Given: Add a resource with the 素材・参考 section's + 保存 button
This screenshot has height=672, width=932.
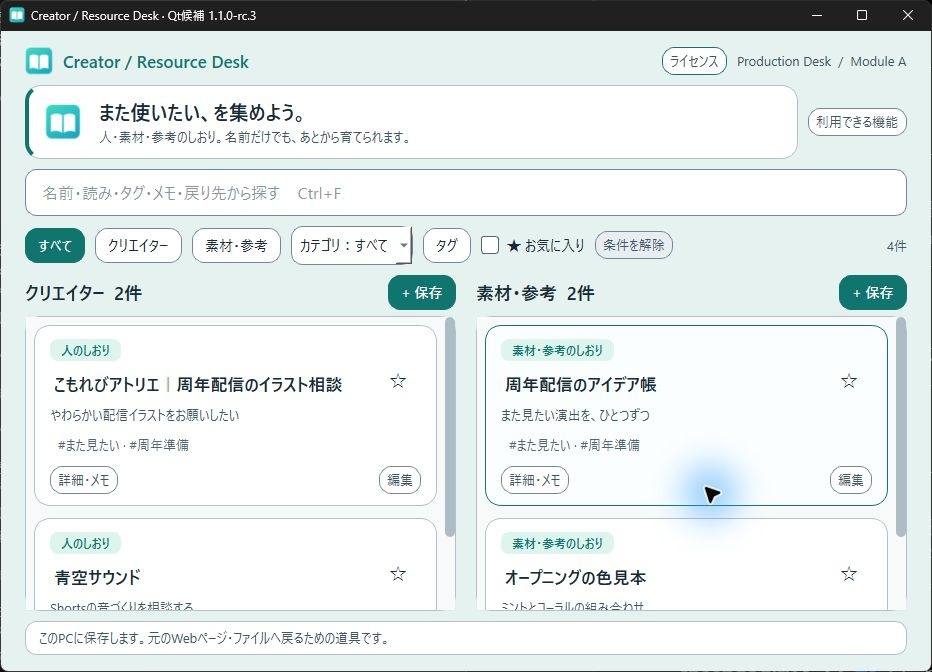Looking at the screenshot, I should click(873, 292).
